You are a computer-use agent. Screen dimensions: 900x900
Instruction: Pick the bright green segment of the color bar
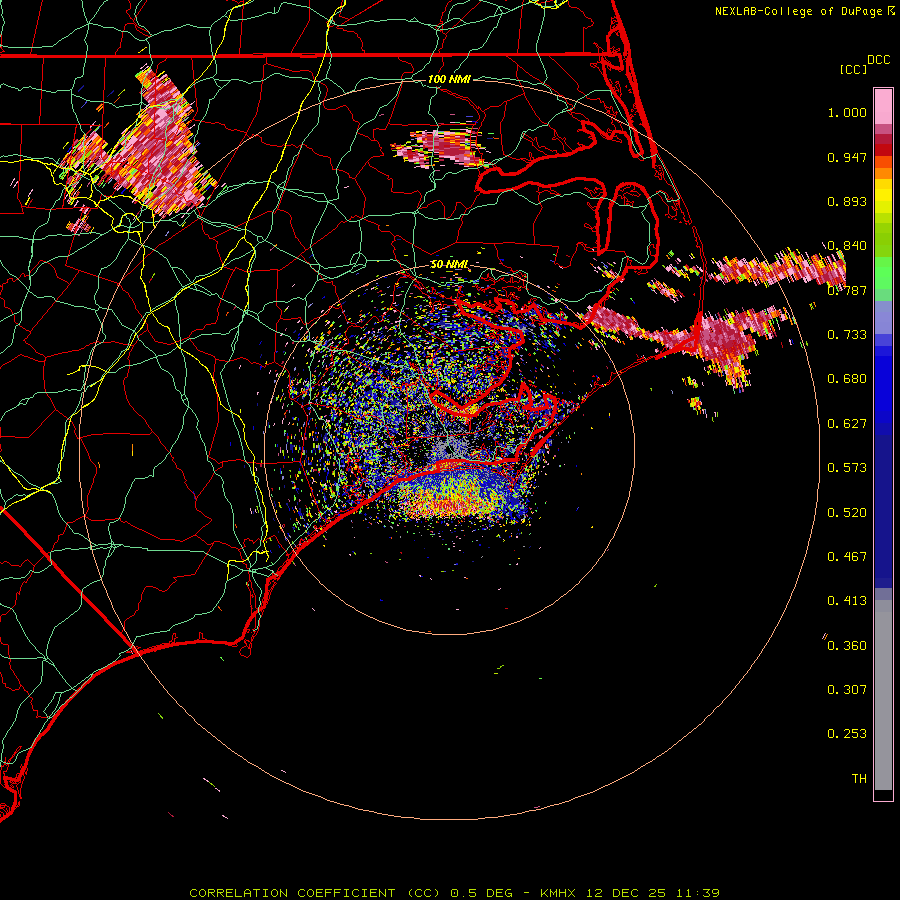[883, 273]
